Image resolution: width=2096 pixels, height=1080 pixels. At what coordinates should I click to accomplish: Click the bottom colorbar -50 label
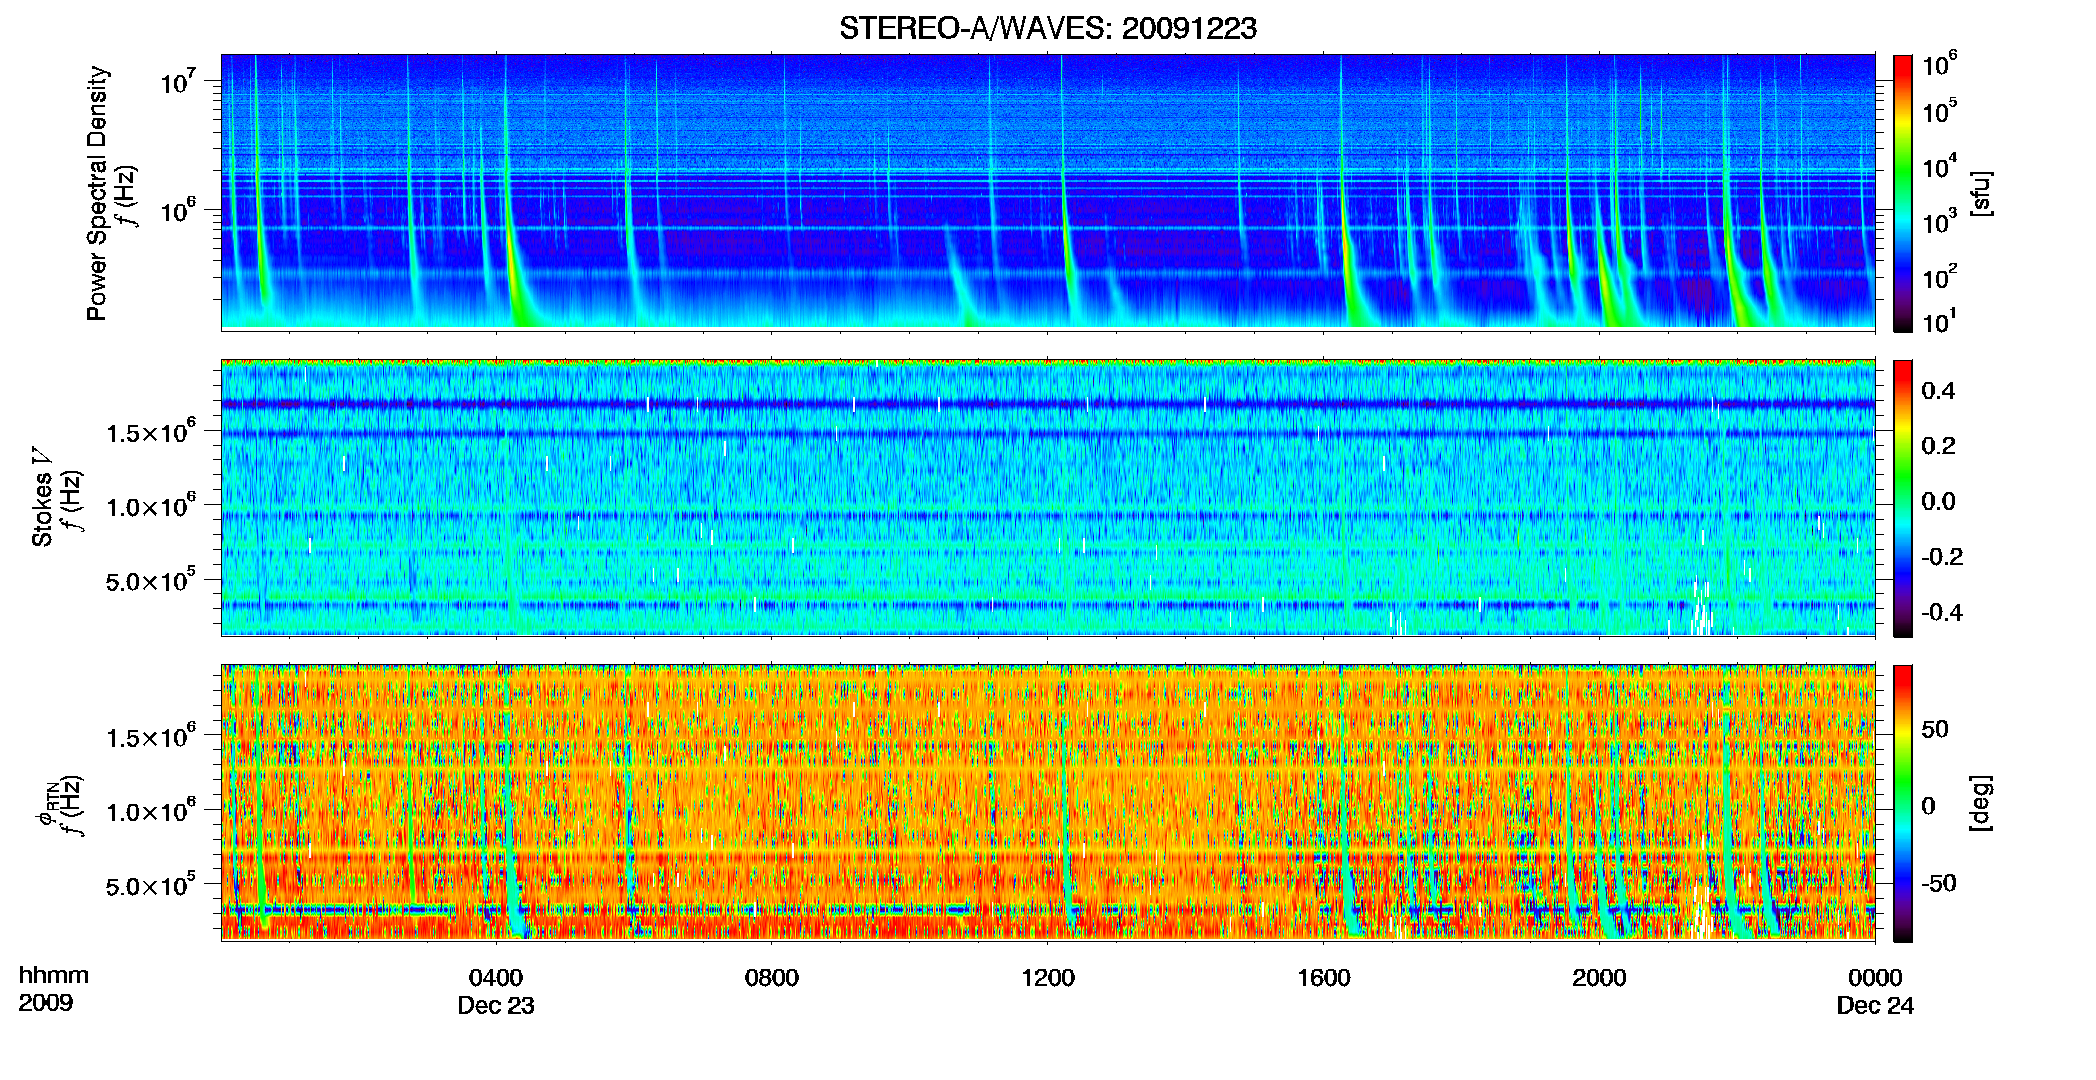1939,883
